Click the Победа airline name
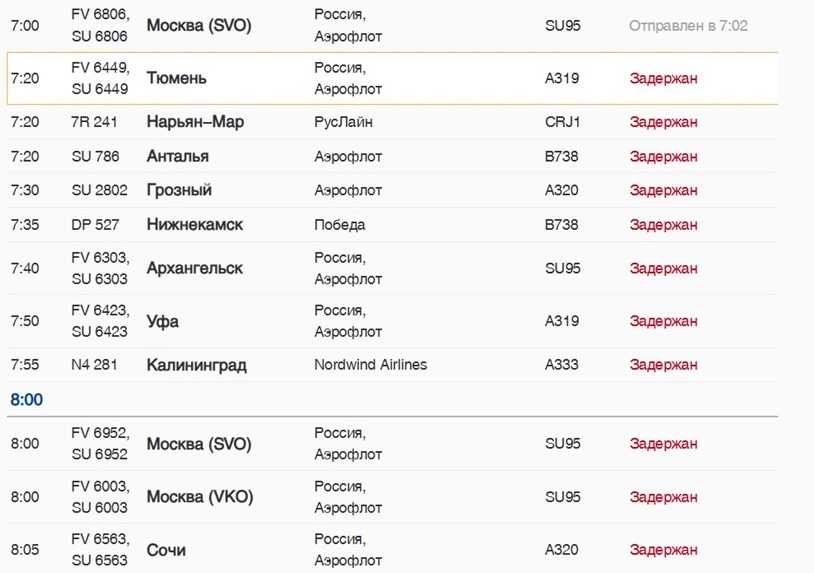The height and width of the screenshot is (573, 814). [340, 225]
